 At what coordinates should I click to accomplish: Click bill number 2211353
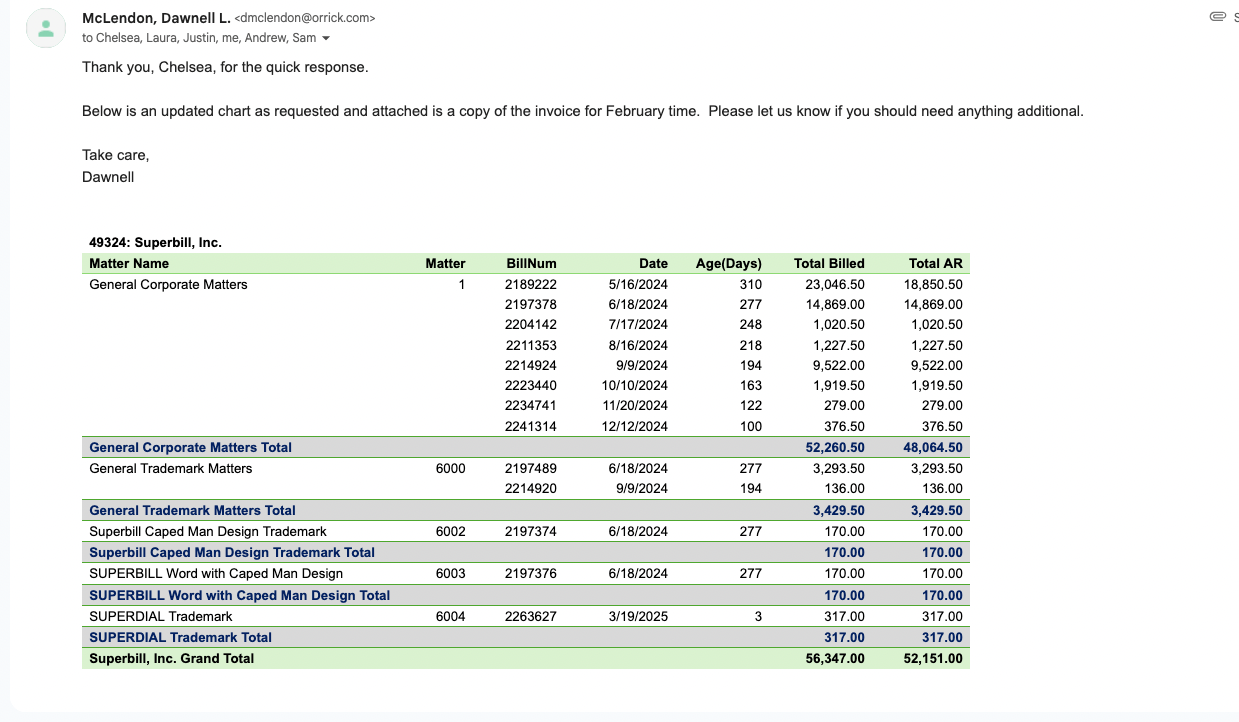click(x=531, y=345)
